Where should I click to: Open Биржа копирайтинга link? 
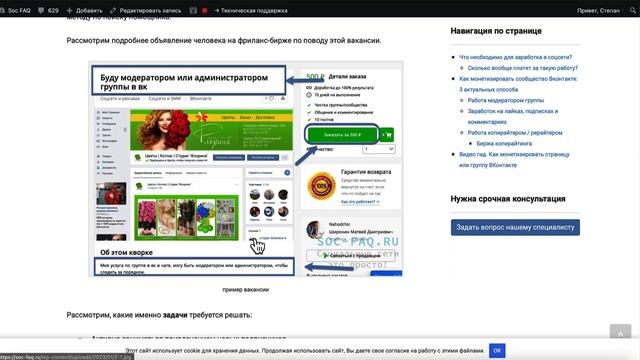pos(504,143)
